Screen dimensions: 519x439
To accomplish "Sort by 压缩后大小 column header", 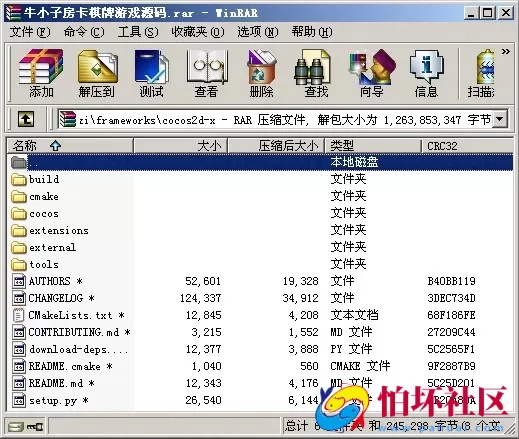I will pos(276,146).
